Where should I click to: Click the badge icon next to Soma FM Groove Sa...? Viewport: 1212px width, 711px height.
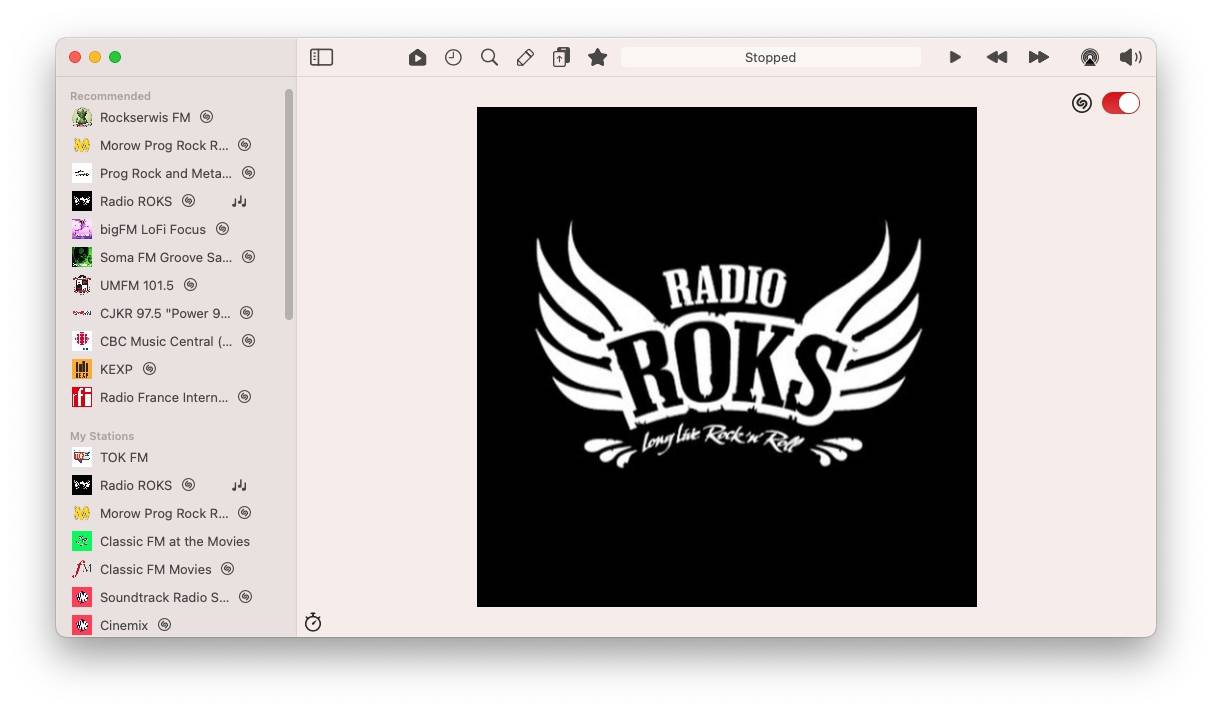(249, 257)
